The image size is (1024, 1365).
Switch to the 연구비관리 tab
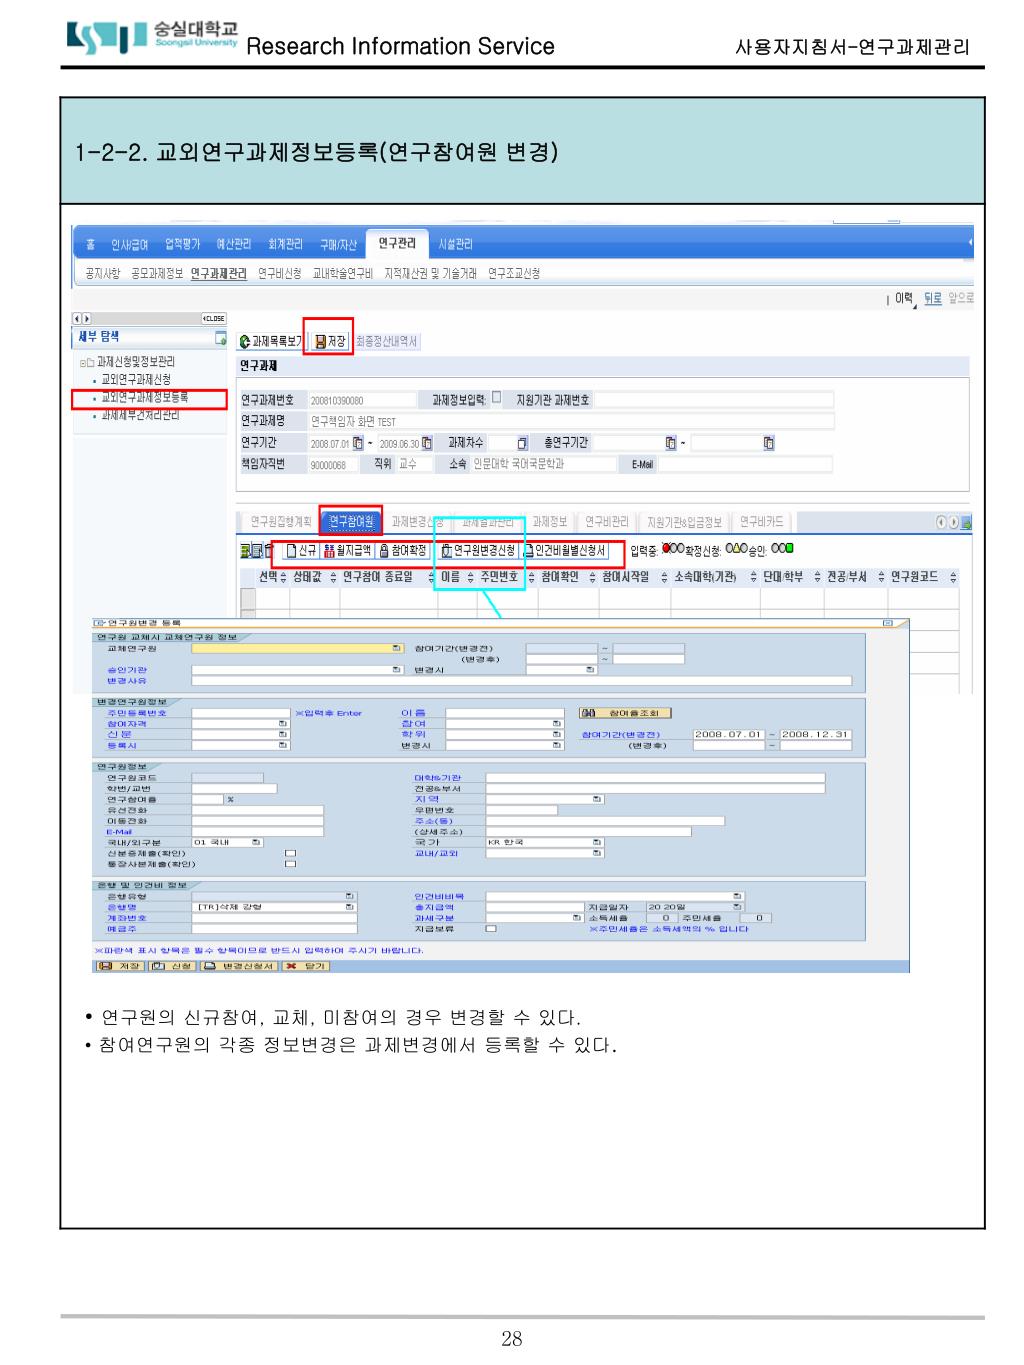[x=607, y=522]
